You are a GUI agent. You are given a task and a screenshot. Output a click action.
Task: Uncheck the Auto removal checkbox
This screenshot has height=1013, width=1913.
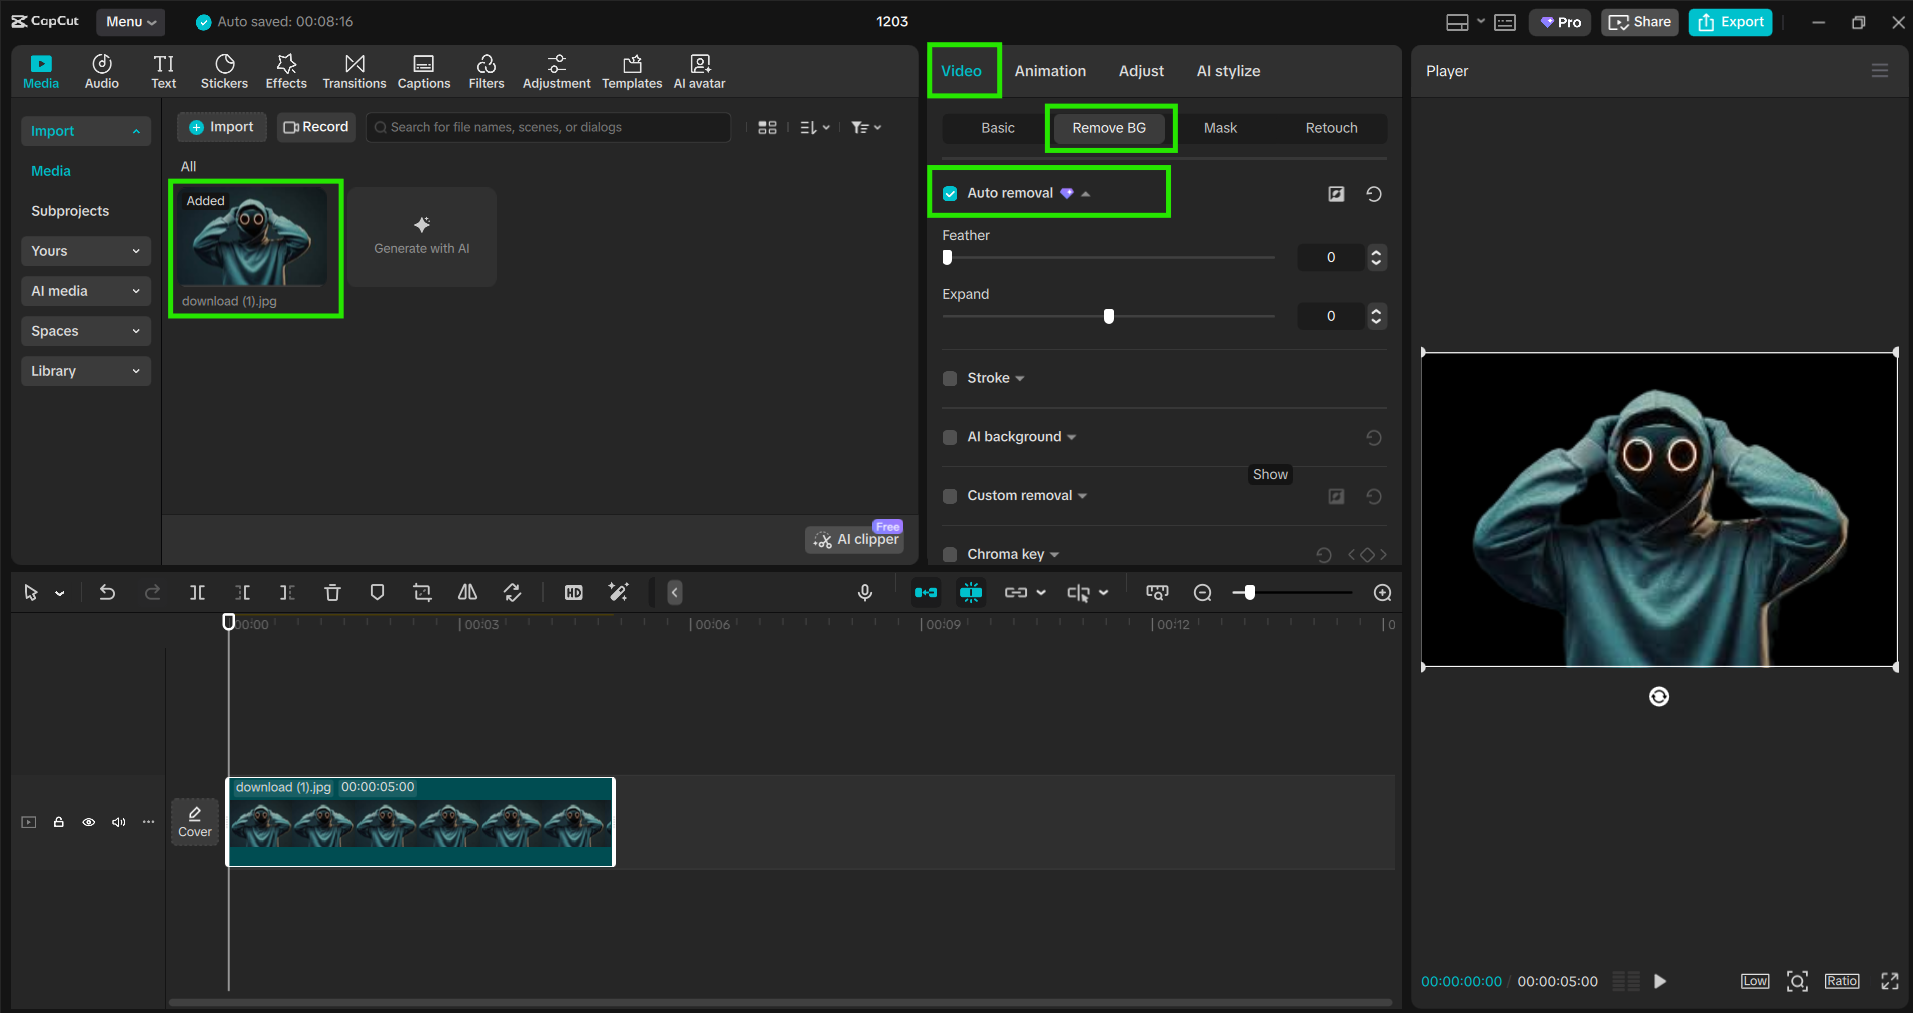point(950,194)
